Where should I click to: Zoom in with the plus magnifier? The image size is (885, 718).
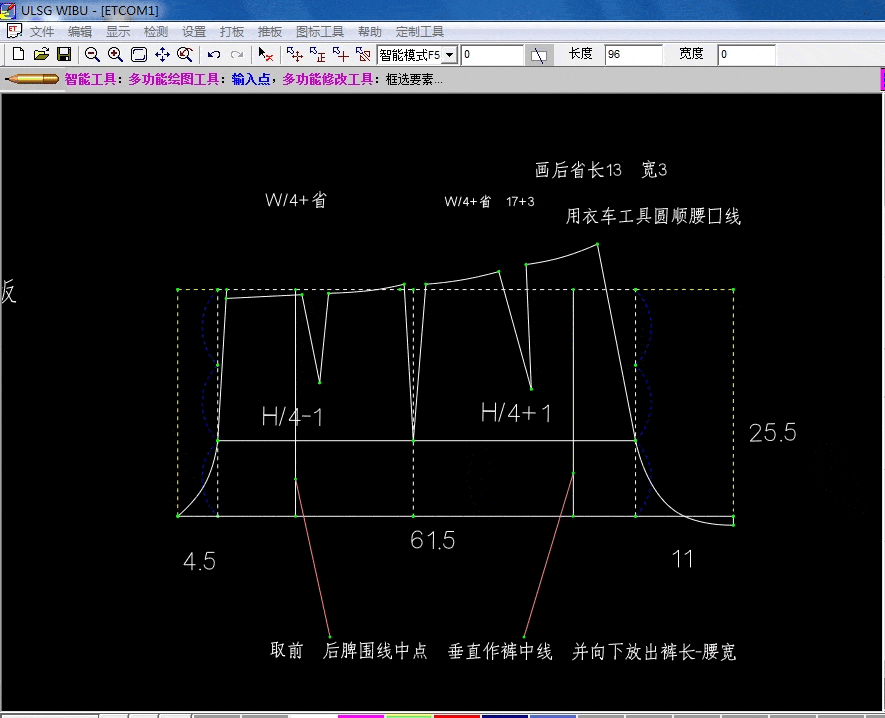115,54
